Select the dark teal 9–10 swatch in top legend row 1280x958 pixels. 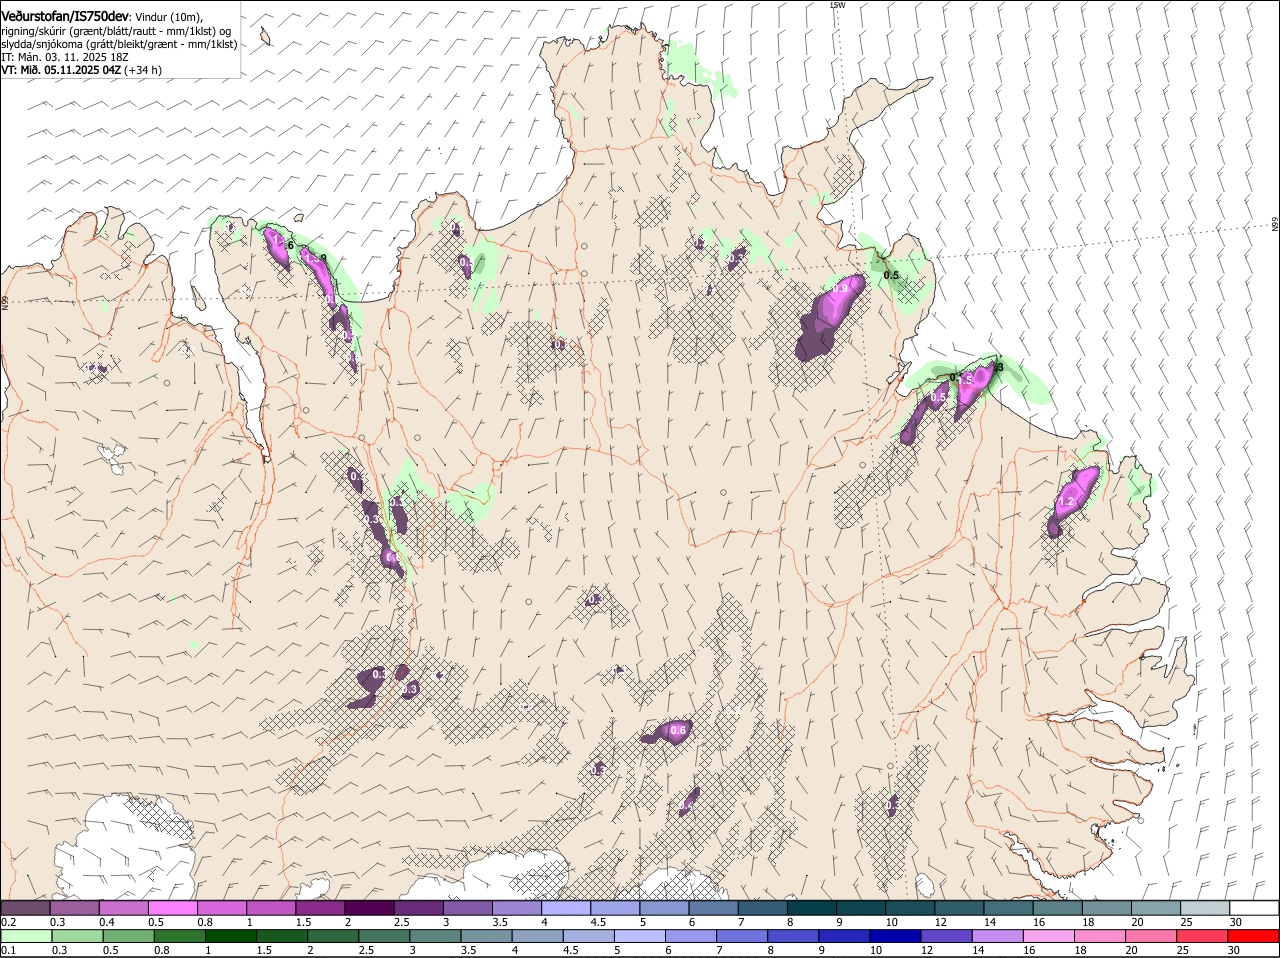point(861,907)
